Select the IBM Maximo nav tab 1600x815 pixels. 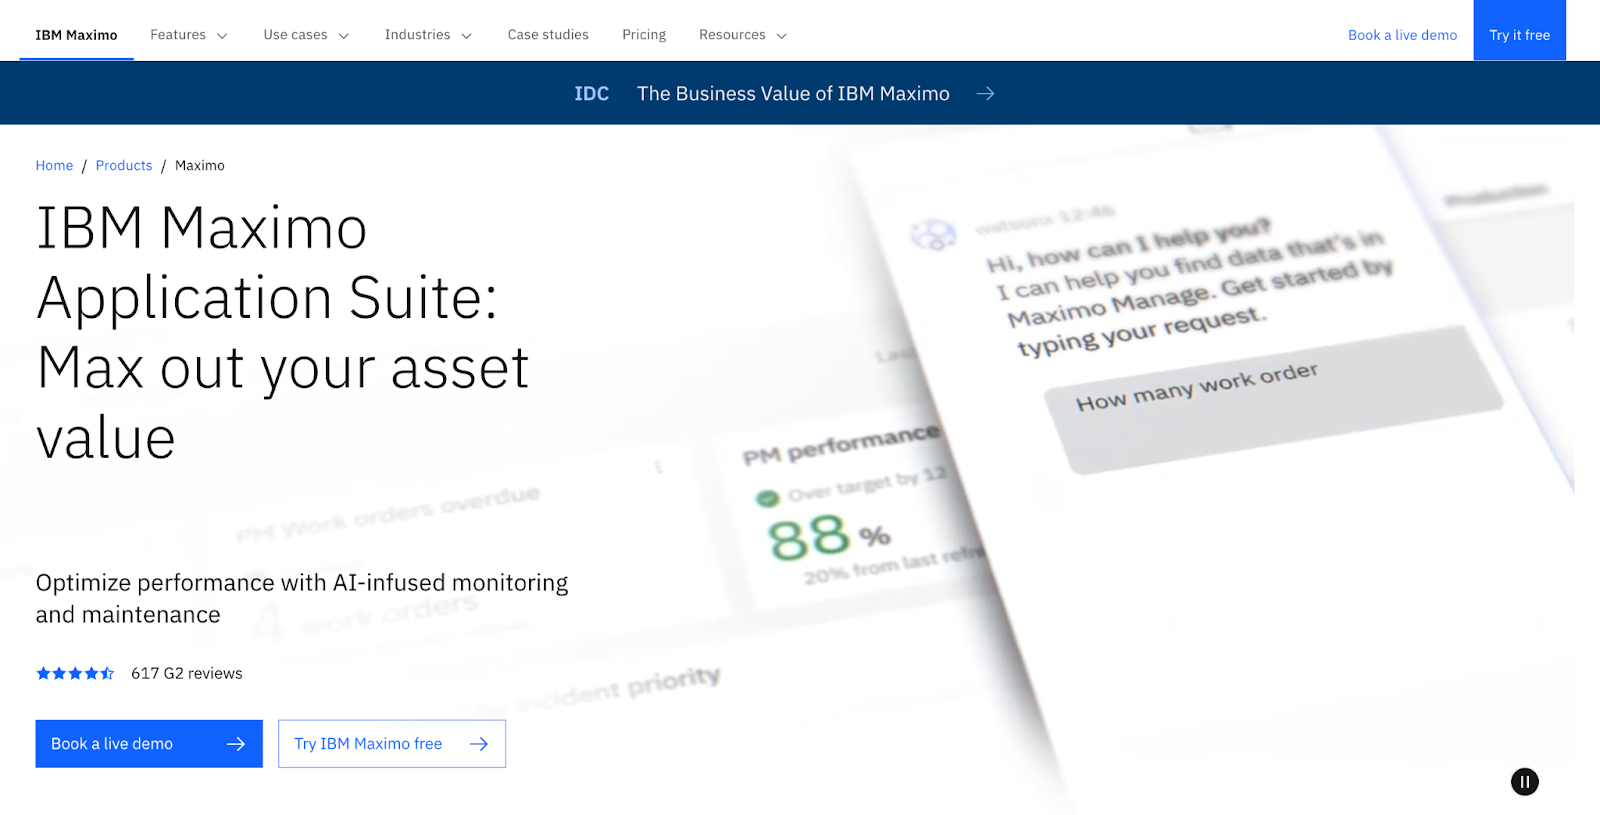point(76,35)
